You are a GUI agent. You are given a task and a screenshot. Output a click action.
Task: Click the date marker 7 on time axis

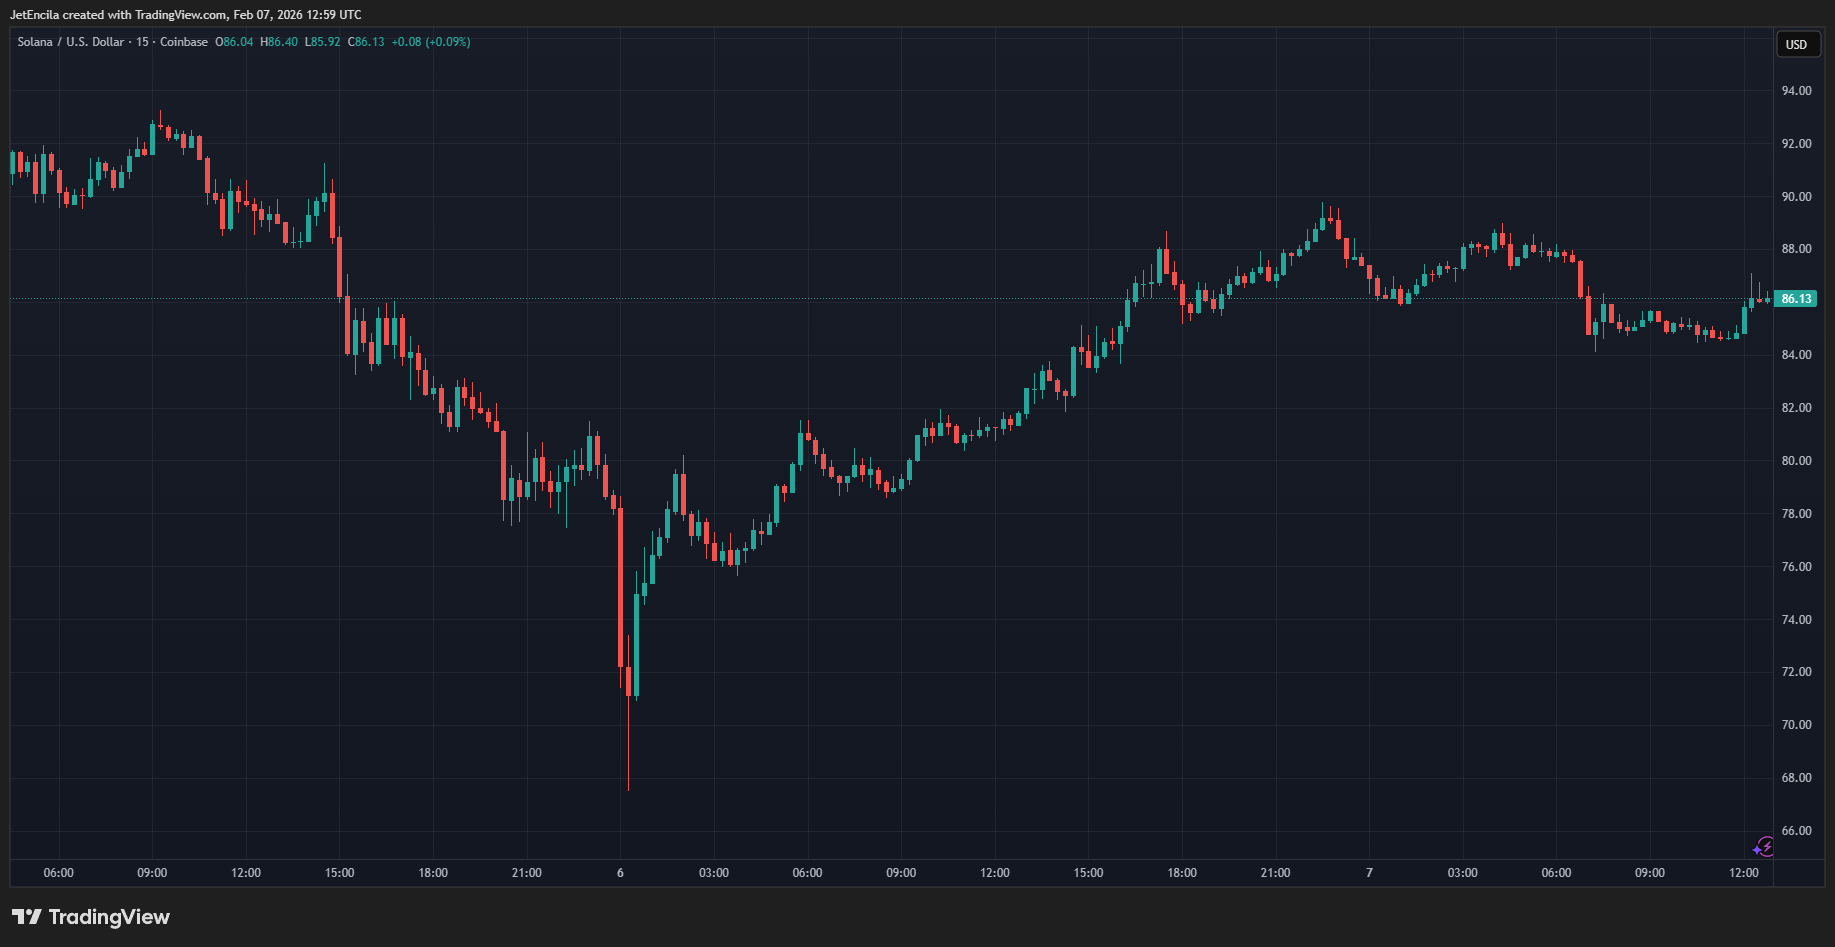[x=1369, y=873]
